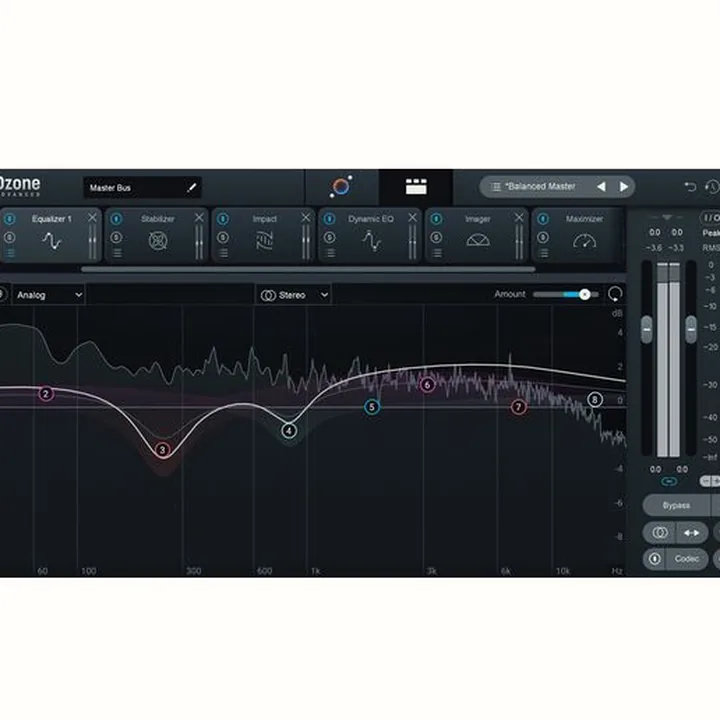Viewport: 720px width, 720px height.
Task: Click the link icon under the meters
Action: pos(669,481)
